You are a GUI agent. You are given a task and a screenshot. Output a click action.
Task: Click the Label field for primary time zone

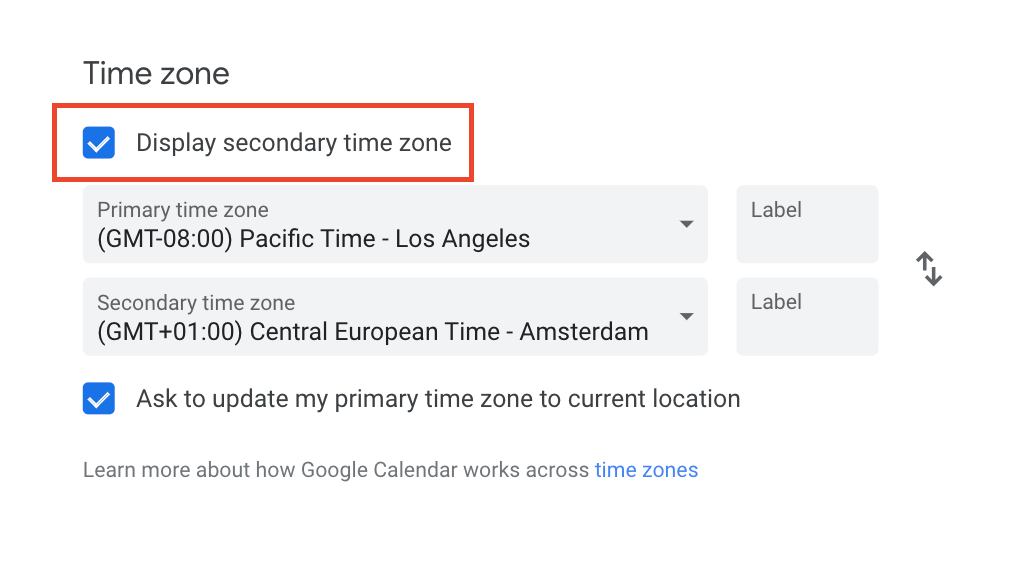(x=807, y=224)
